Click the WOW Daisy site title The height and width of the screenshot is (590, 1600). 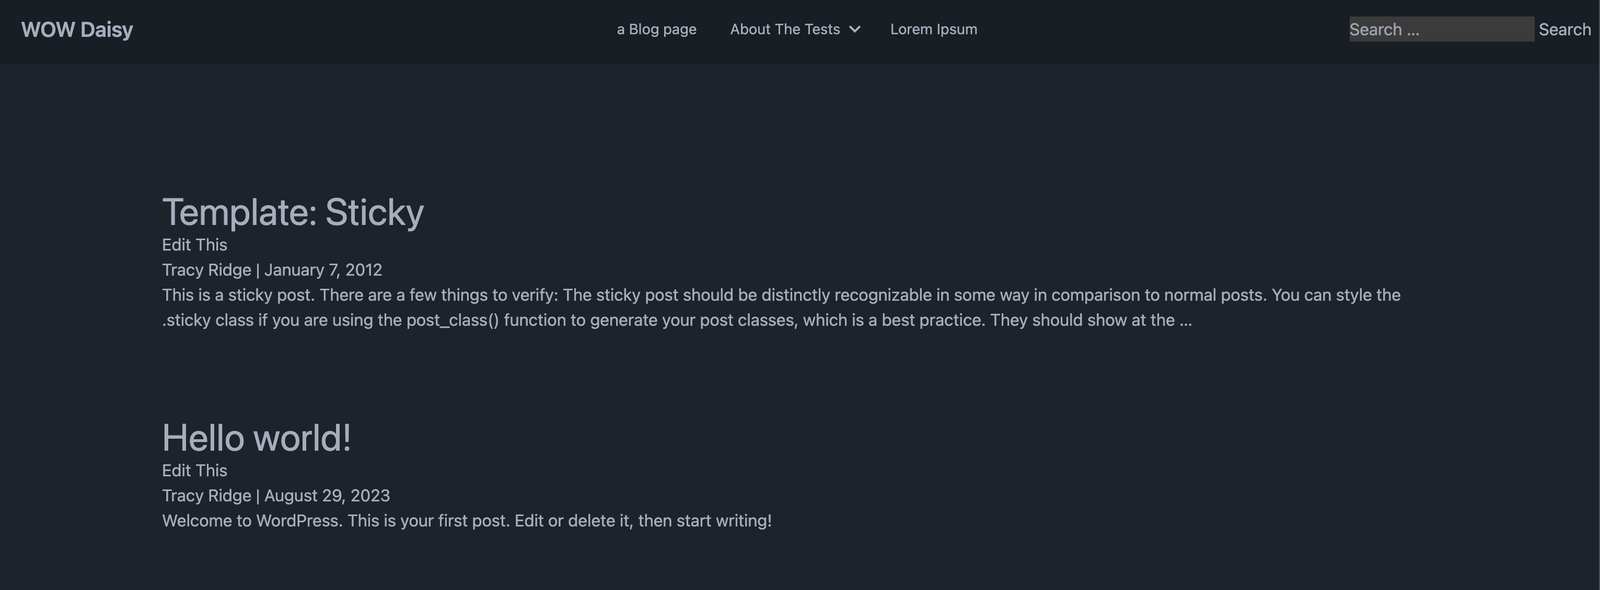tap(77, 29)
